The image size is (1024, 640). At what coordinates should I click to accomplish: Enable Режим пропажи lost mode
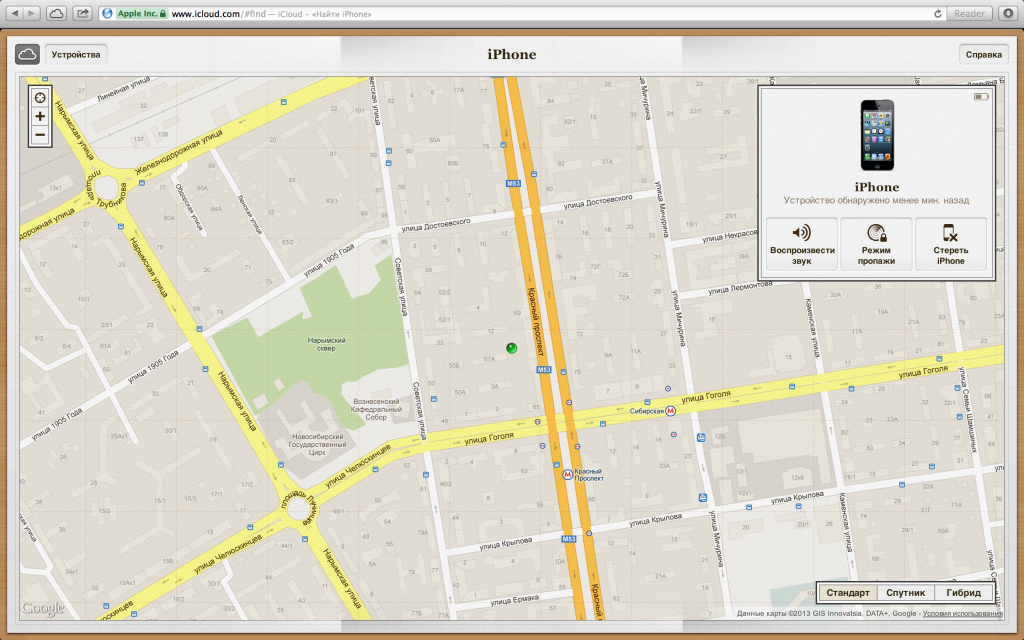(876, 244)
